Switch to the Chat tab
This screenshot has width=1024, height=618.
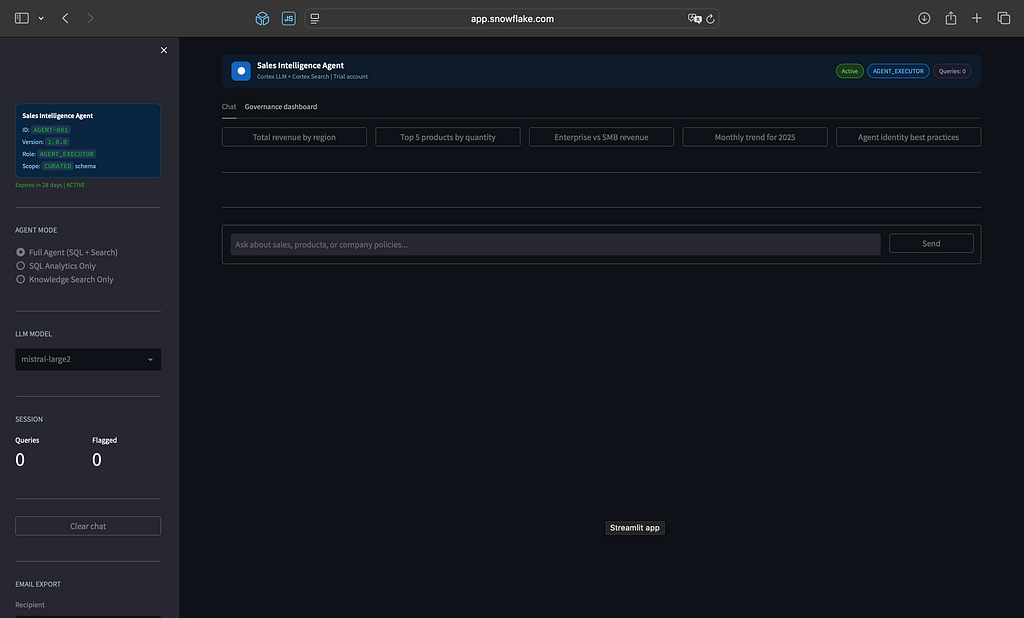point(229,106)
